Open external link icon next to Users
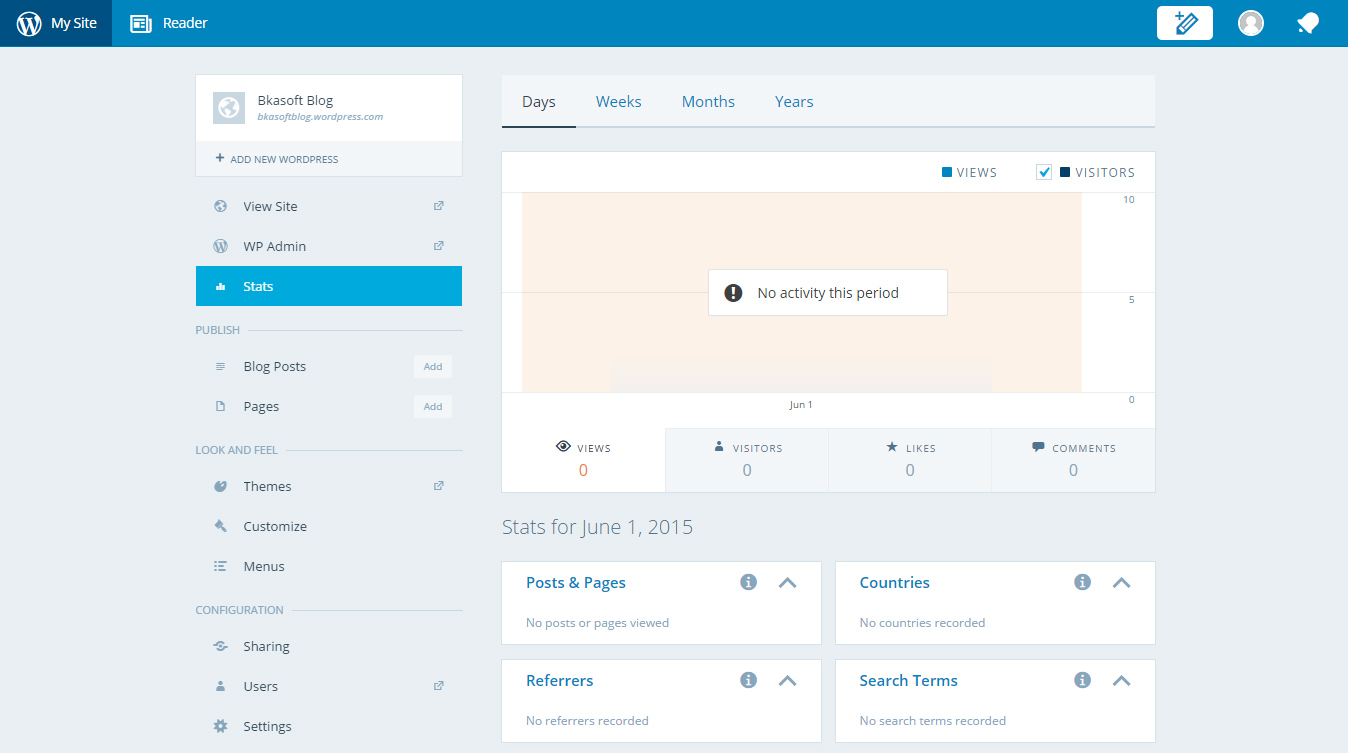Viewport: 1348px width, 753px height. tap(438, 686)
